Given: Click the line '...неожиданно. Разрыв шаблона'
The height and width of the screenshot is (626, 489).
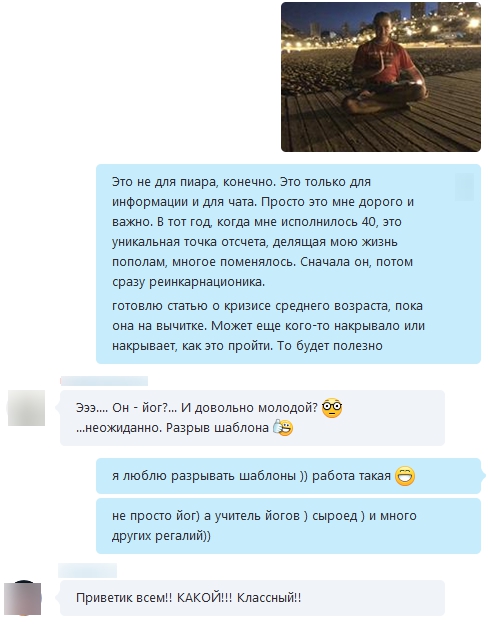Looking at the screenshot, I should point(172,428).
